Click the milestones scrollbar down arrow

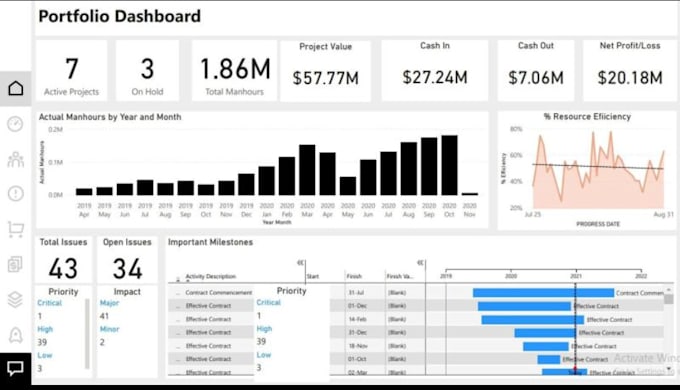click(669, 369)
